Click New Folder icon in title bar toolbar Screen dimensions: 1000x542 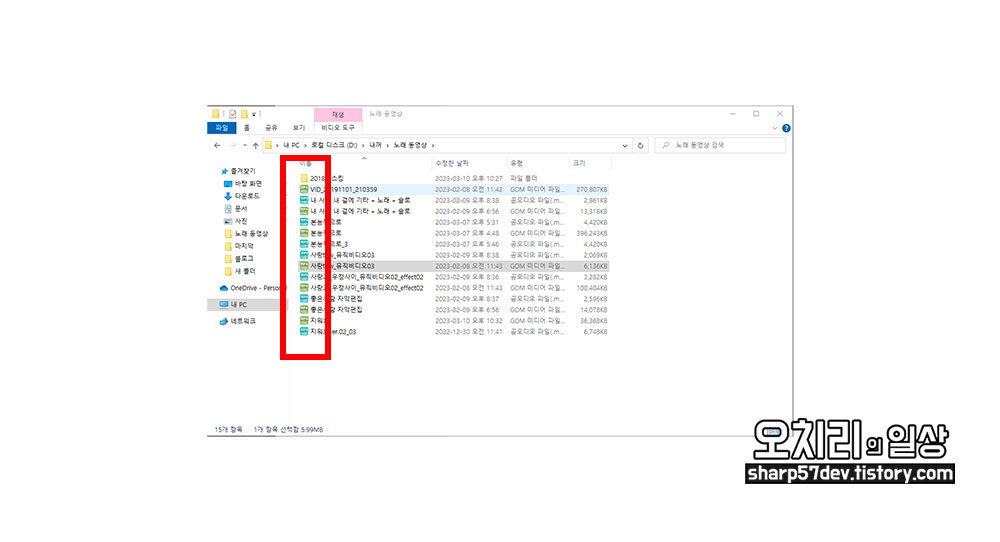(244, 114)
